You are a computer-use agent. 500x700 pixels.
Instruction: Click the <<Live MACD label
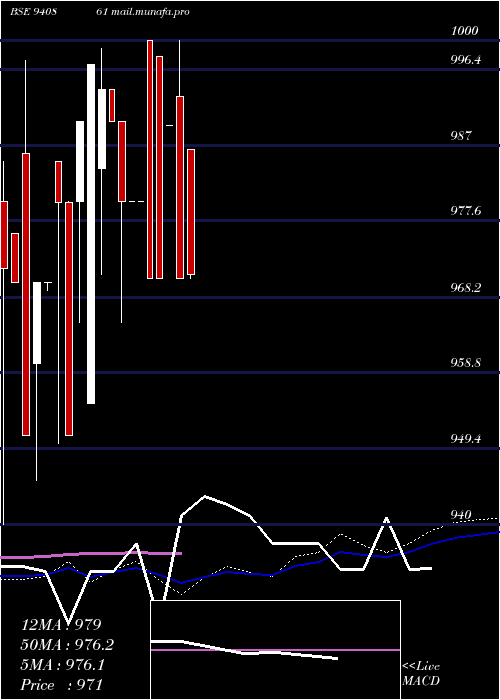click(x=421, y=674)
